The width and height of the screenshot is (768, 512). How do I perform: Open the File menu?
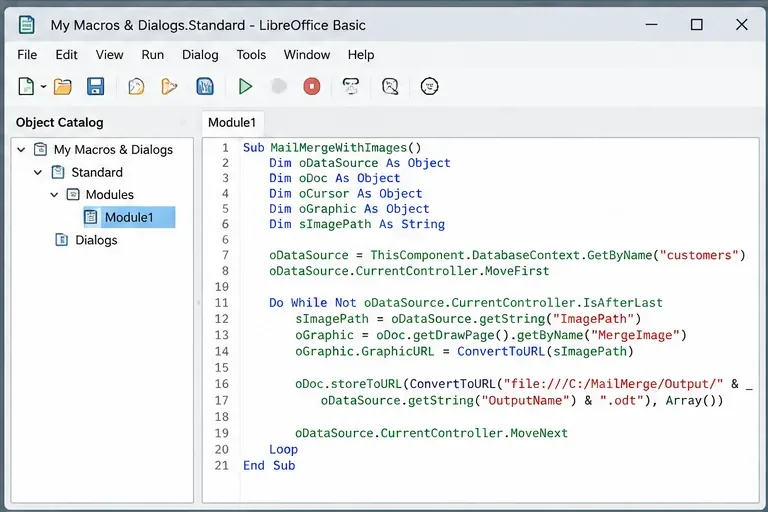tap(27, 55)
